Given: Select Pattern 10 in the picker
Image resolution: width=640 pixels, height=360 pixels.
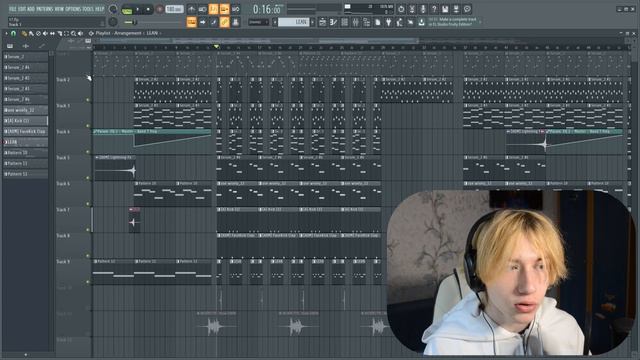Looking at the screenshot, I should 25,153.
